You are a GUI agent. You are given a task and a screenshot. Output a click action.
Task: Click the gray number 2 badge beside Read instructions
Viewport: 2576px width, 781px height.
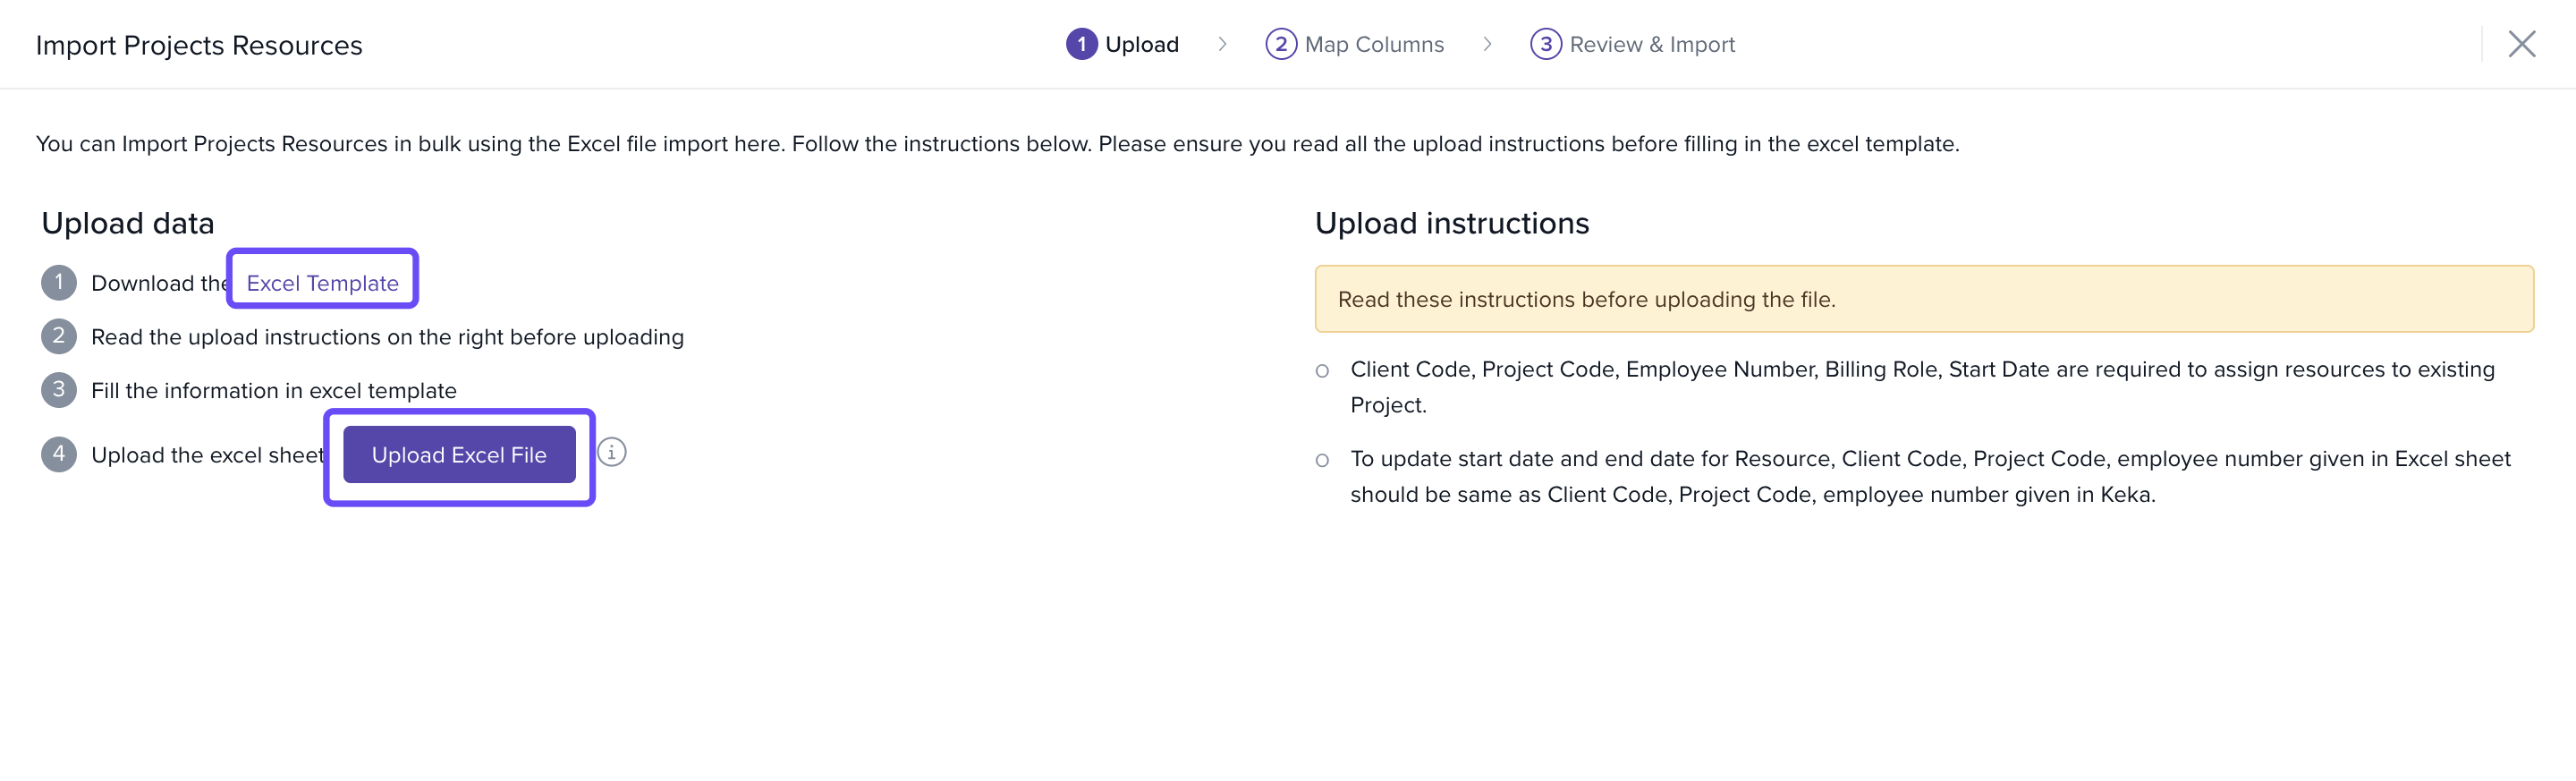click(59, 336)
